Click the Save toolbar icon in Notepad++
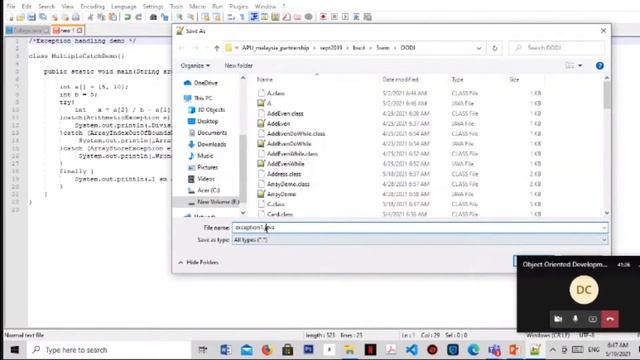Viewport: 640px width, 360px height. click(31, 17)
